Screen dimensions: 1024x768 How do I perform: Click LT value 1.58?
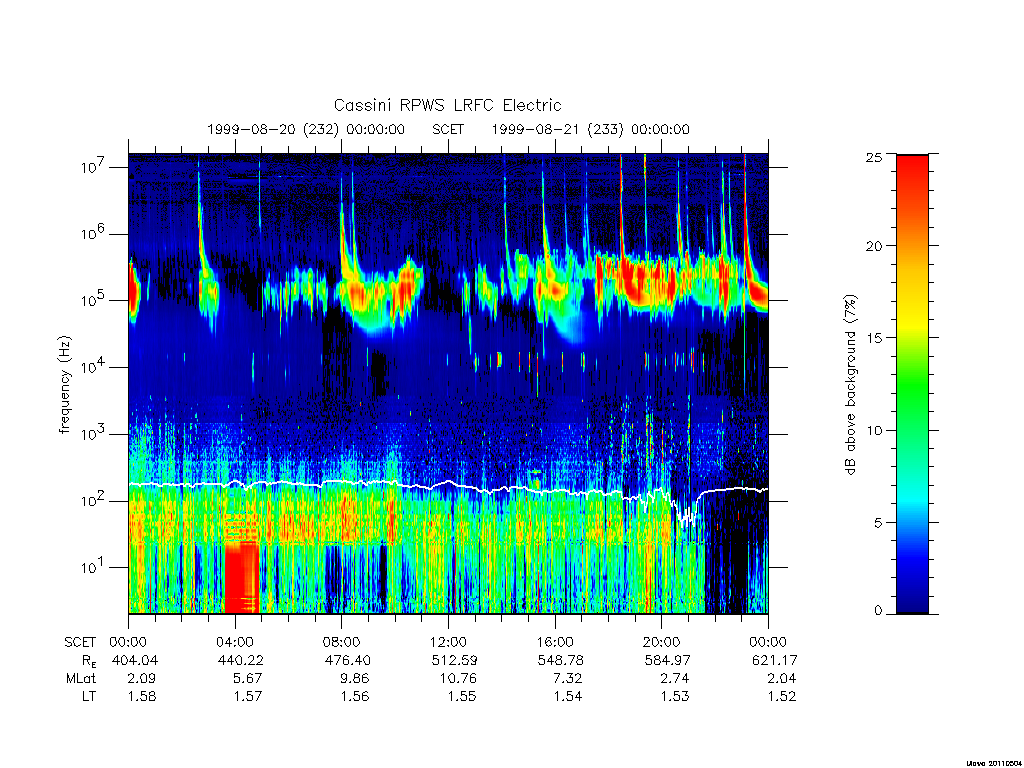point(142,696)
